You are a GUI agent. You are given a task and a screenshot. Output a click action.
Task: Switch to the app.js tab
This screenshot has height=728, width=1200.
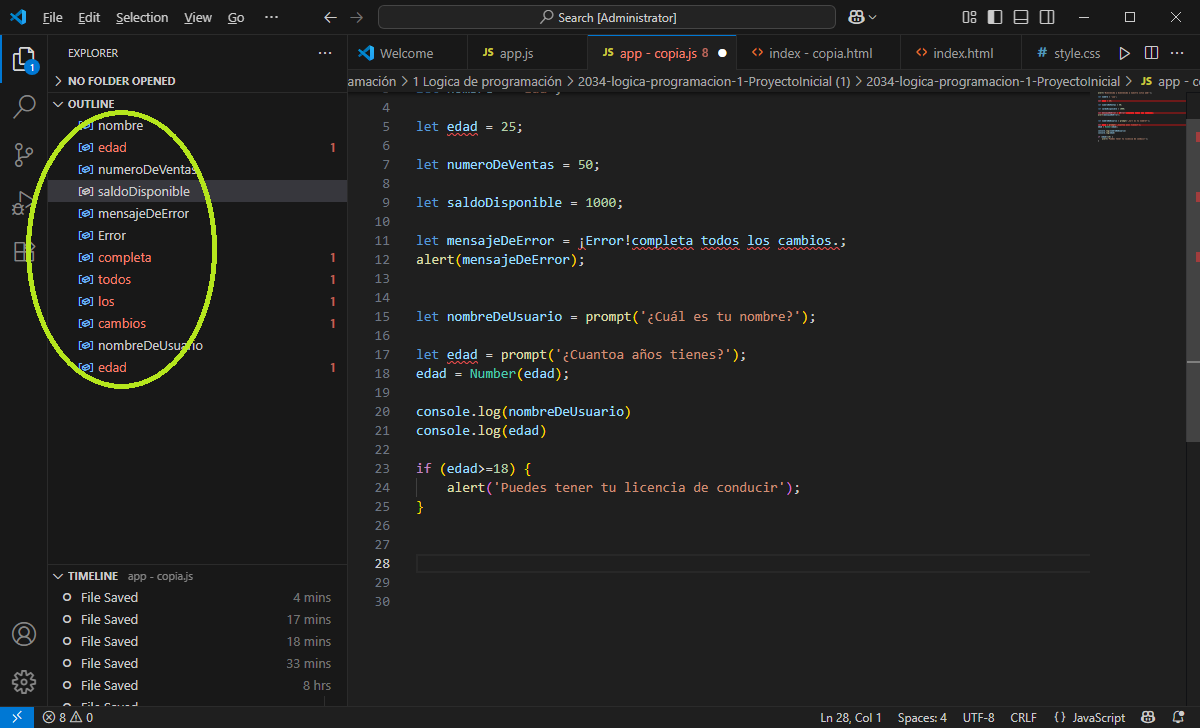pyautogui.click(x=527, y=53)
